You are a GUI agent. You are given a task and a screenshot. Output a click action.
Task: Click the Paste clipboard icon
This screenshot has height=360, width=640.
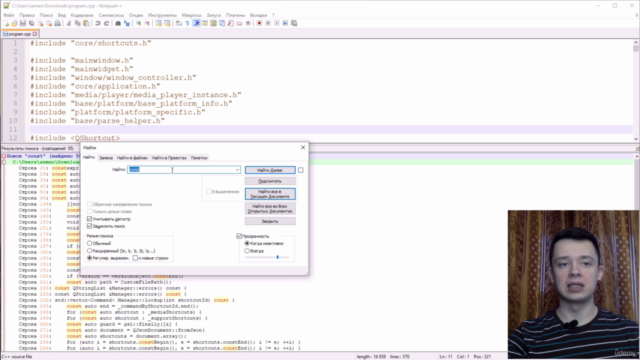(x=86, y=23)
